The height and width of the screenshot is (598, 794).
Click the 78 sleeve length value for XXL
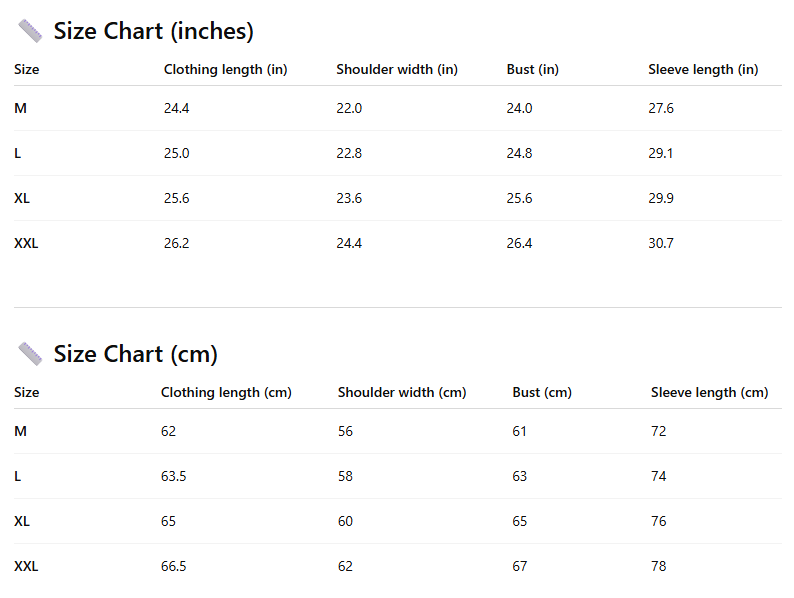658,566
